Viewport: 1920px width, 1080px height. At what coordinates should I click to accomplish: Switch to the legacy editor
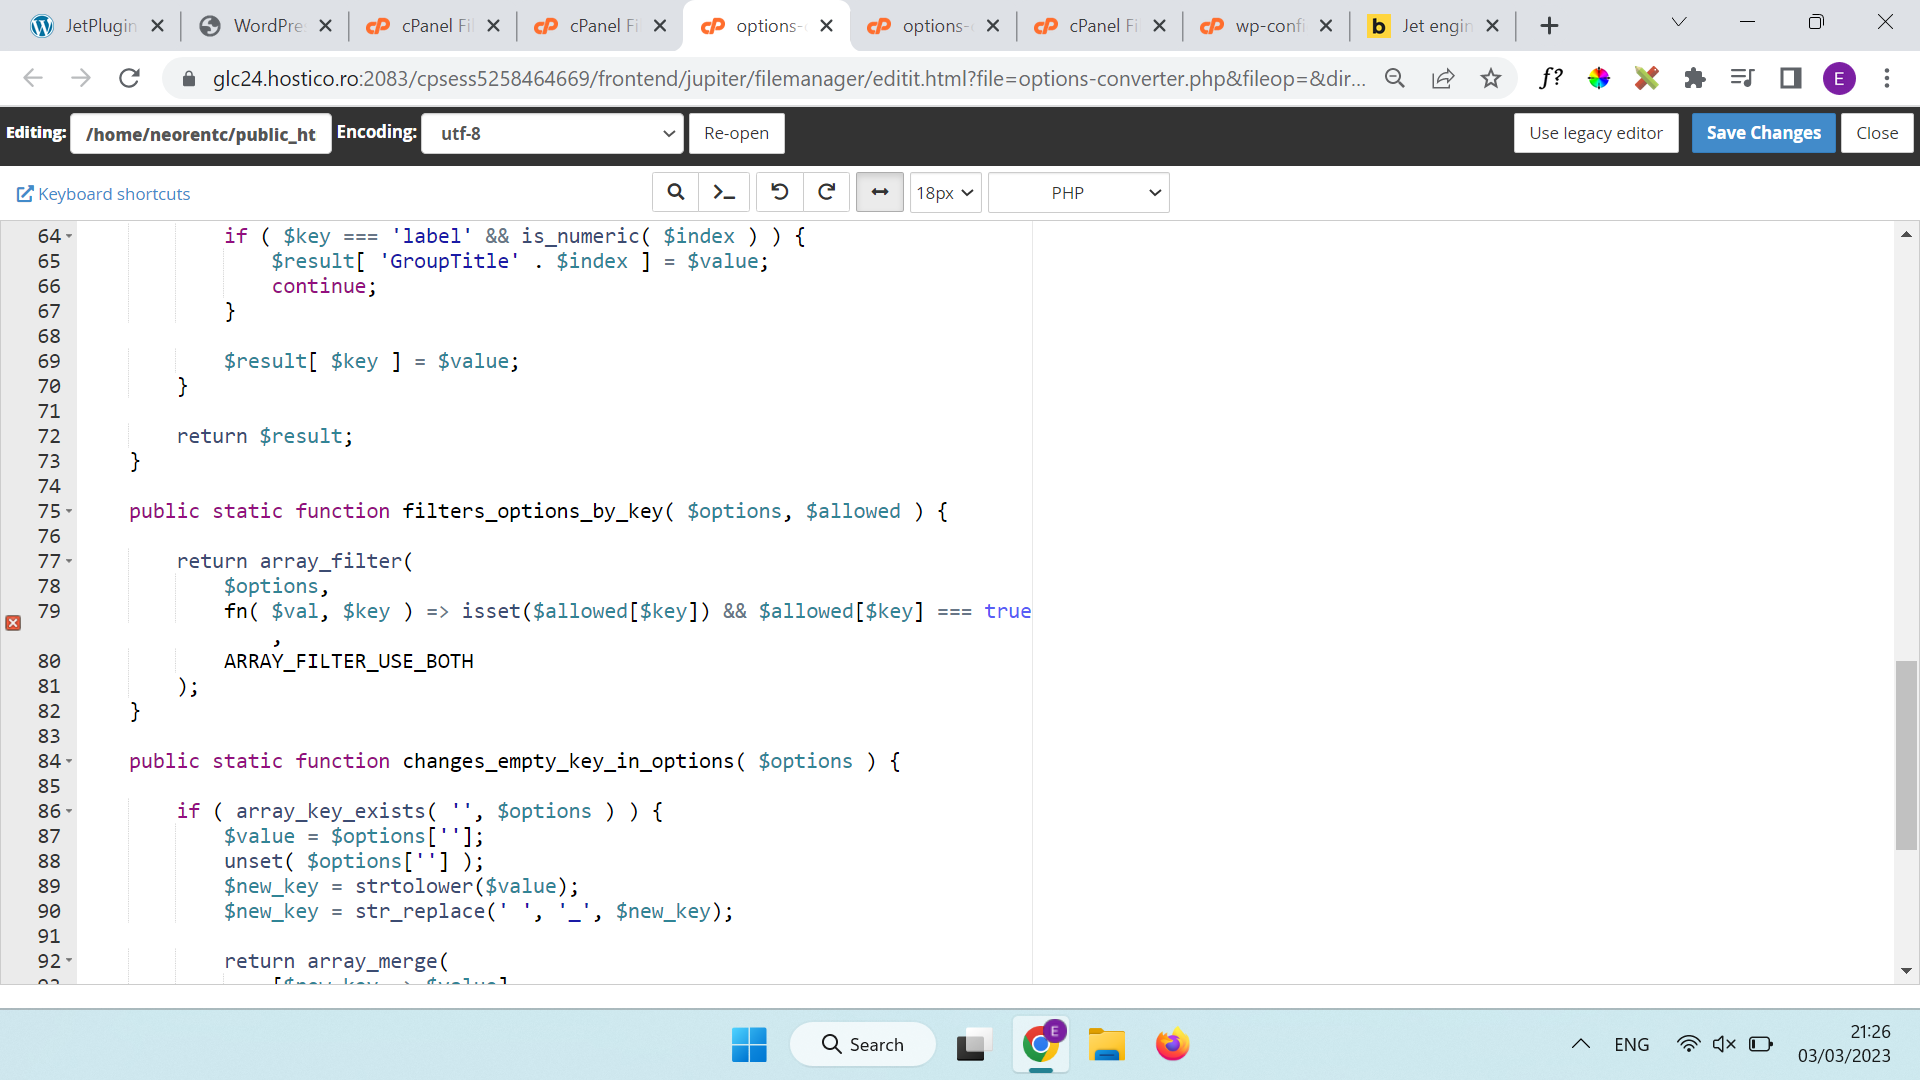(x=1595, y=133)
